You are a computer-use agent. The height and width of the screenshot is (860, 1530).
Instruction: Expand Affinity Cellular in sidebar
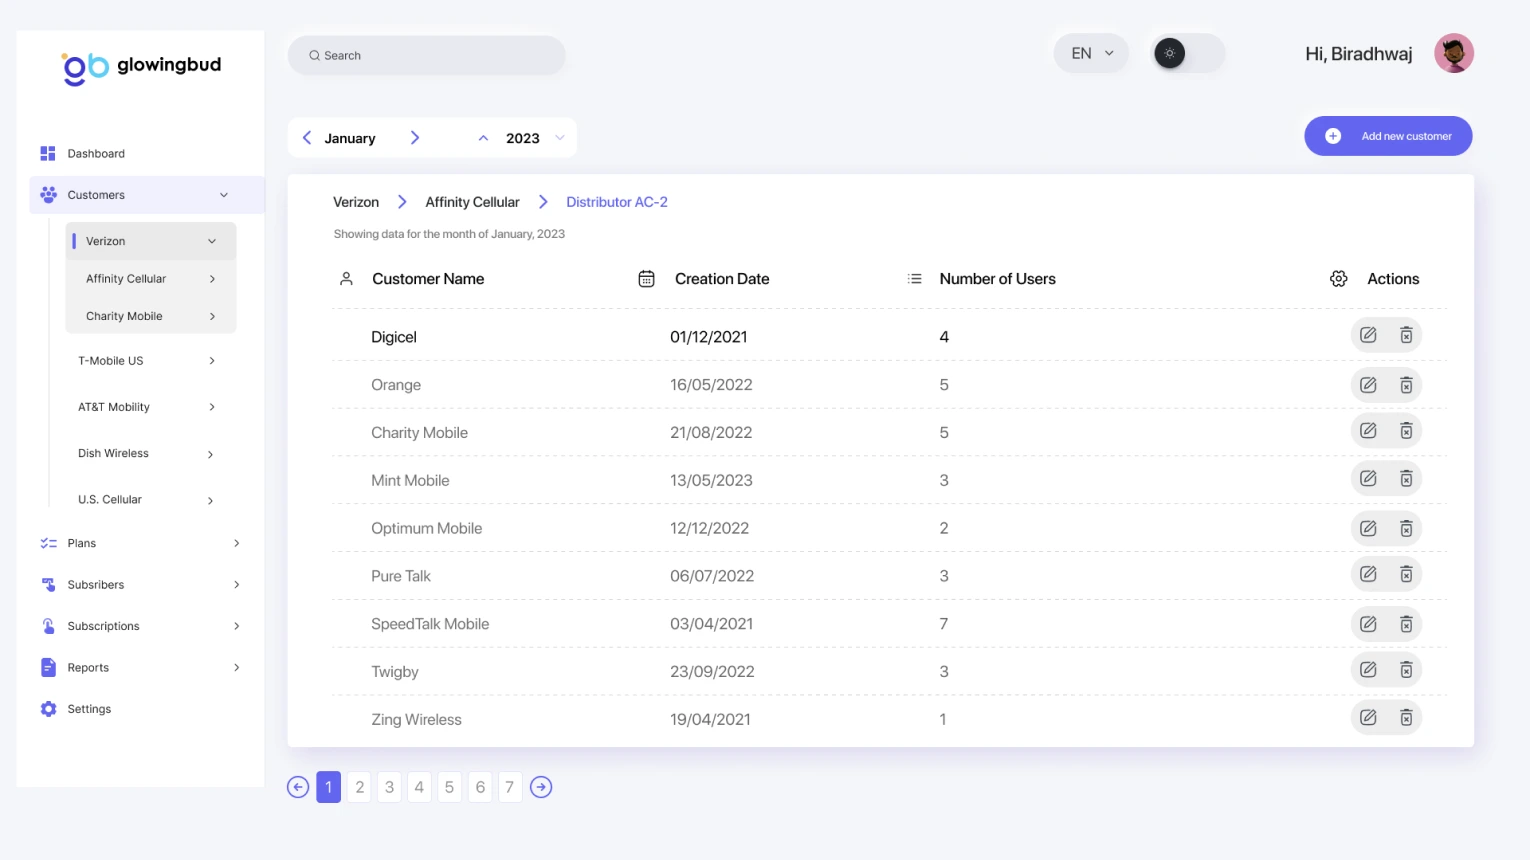(212, 279)
